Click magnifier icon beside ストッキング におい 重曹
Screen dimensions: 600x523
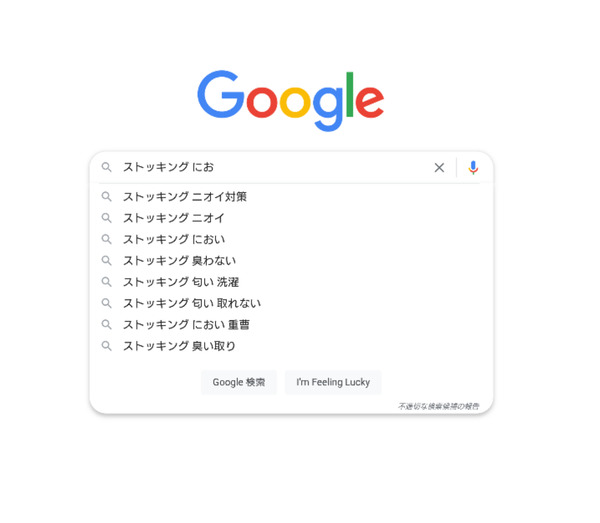[x=106, y=324]
